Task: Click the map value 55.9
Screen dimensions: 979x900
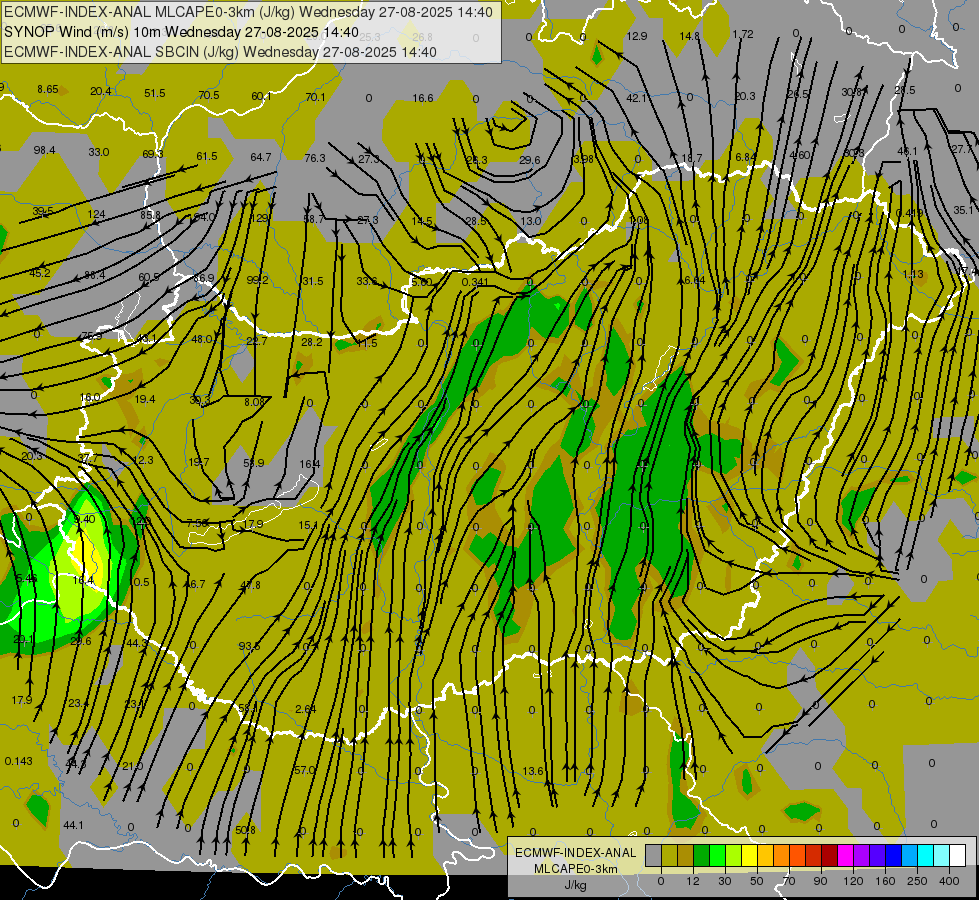Action: coord(253,463)
